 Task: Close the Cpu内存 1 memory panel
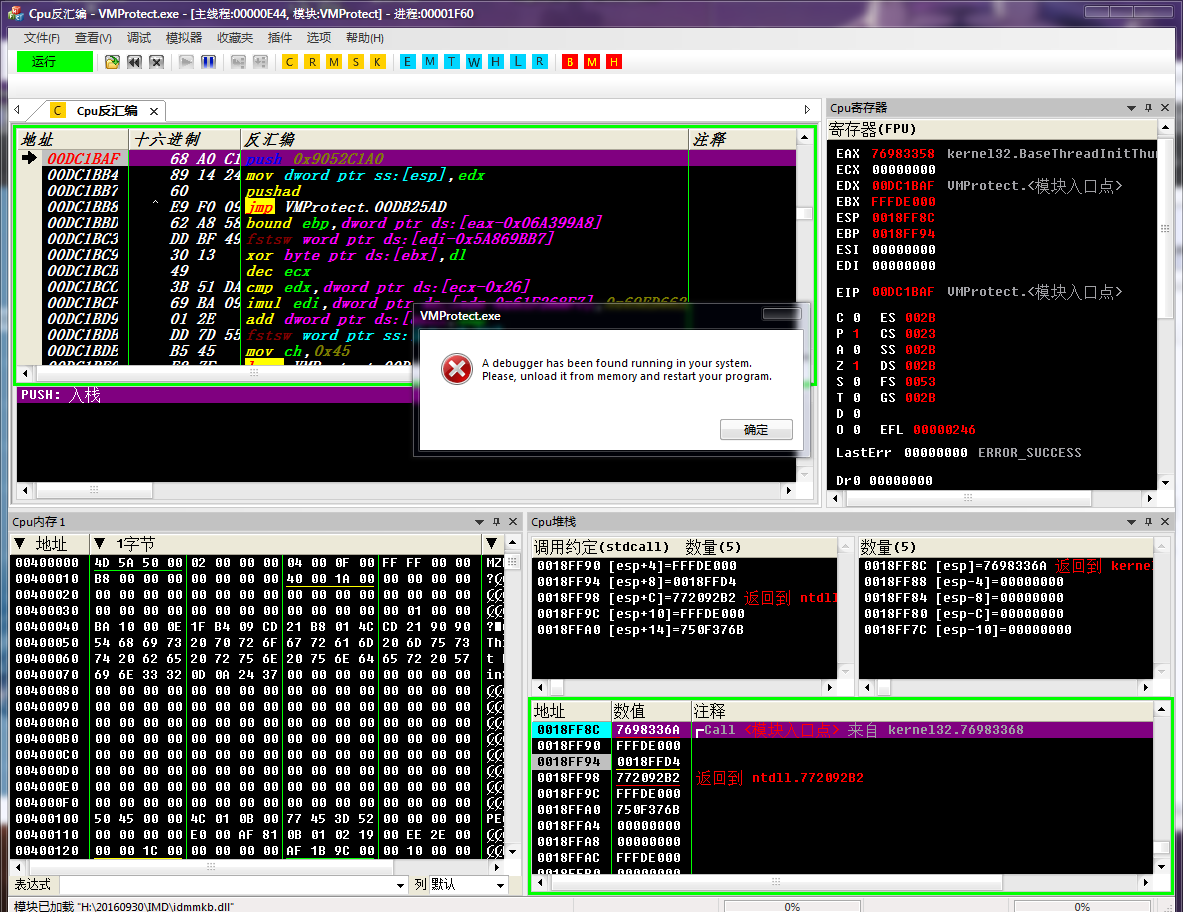coord(513,521)
